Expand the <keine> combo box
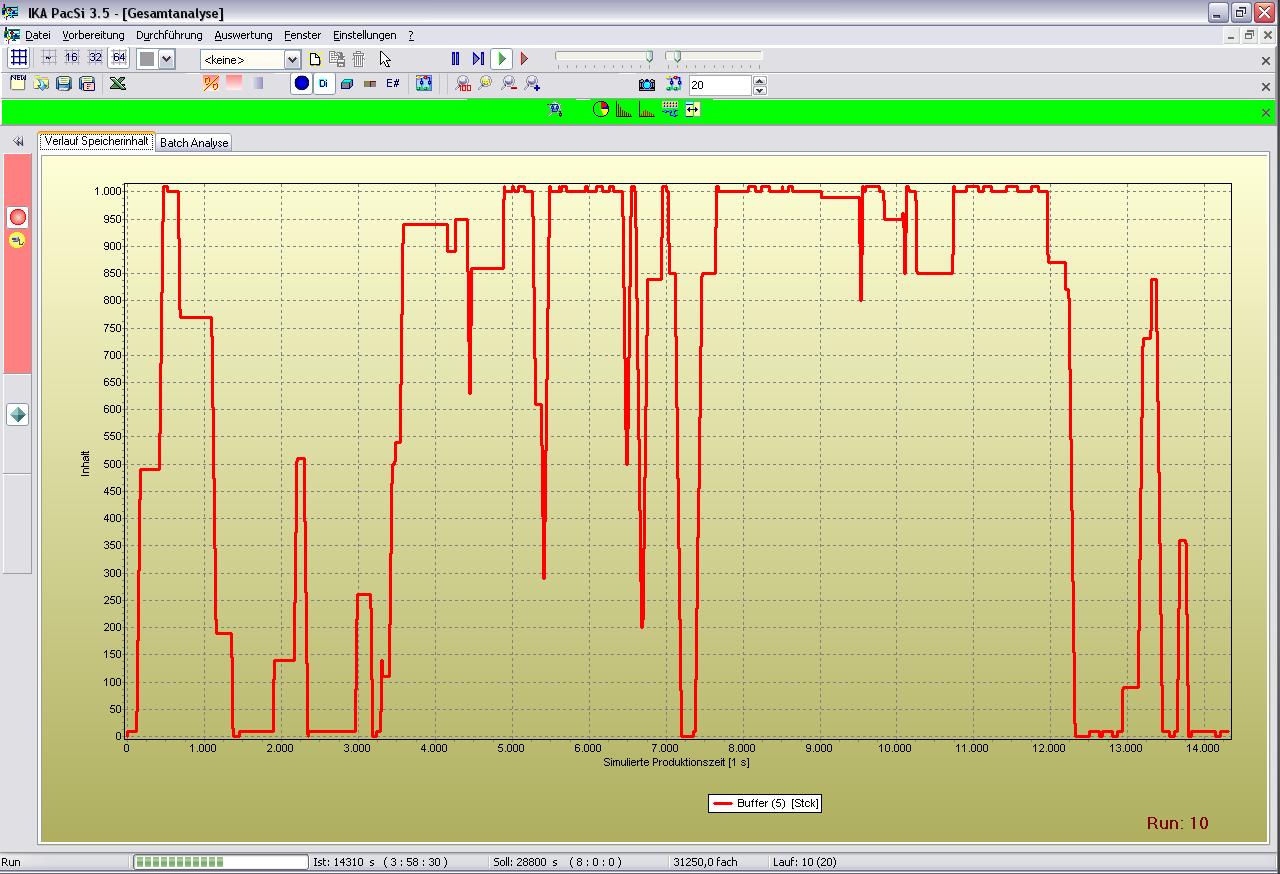 [292, 60]
